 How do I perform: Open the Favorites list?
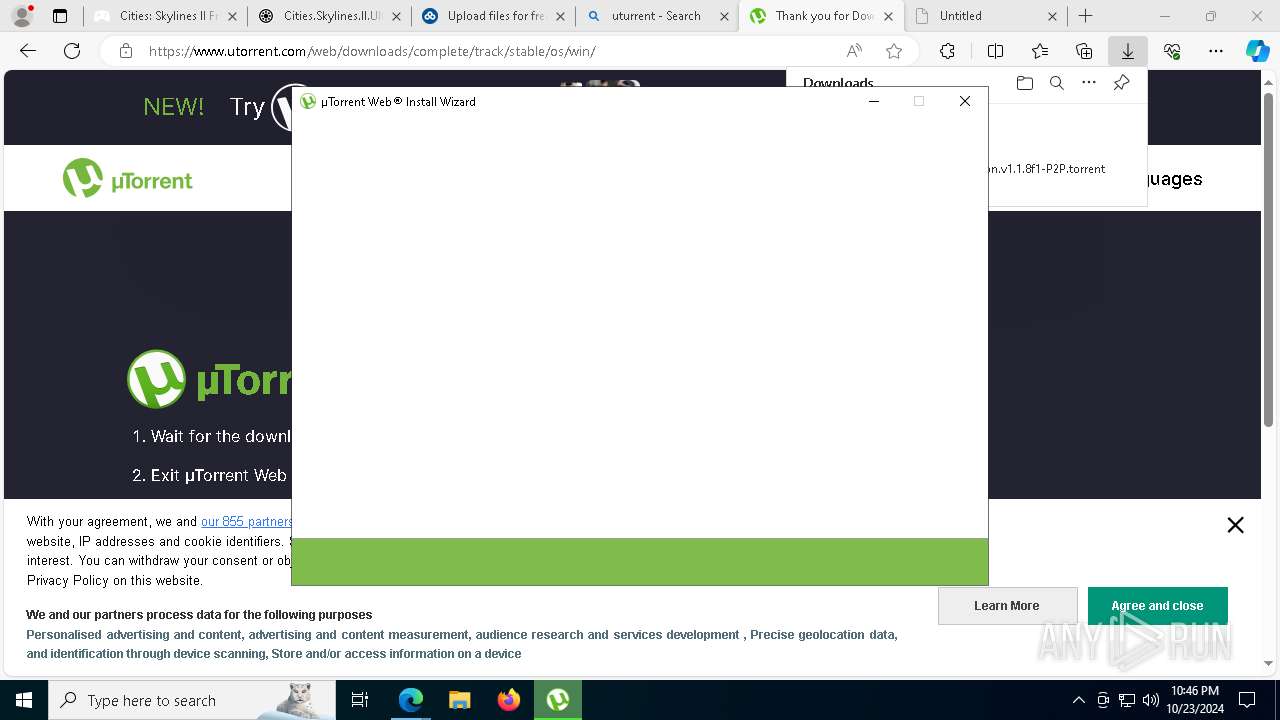click(1040, 51)
